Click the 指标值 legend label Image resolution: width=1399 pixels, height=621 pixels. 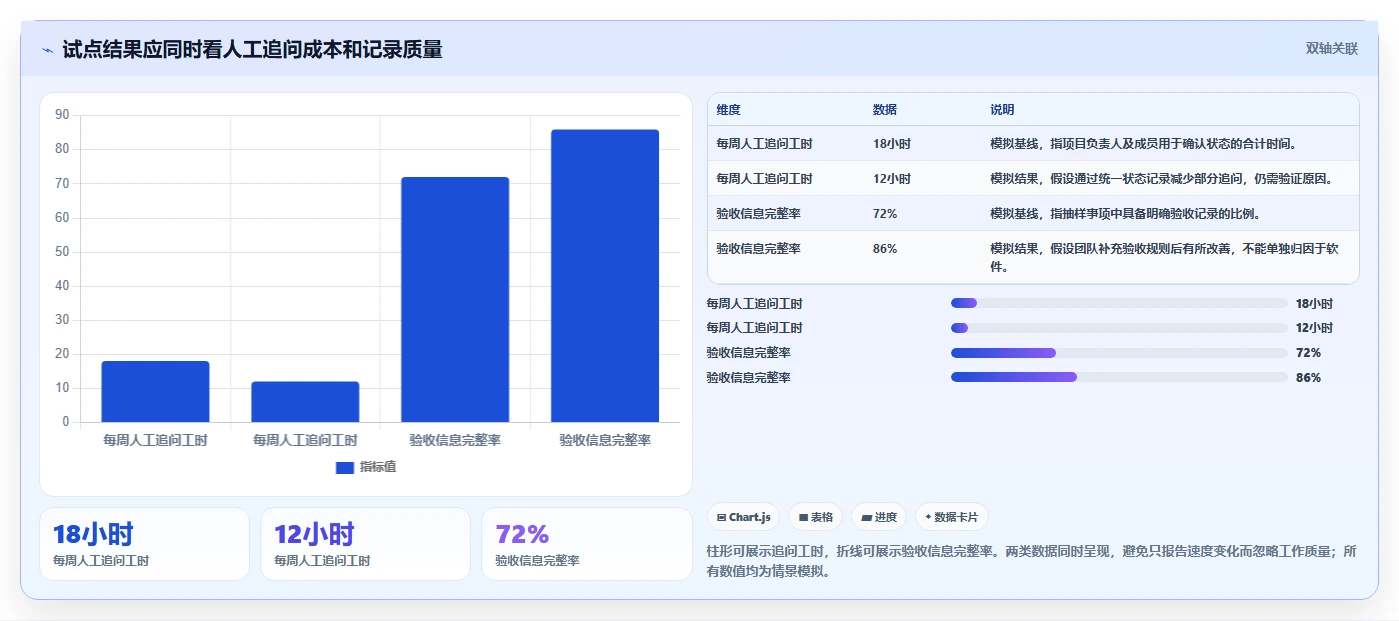[x=378, y=467]
